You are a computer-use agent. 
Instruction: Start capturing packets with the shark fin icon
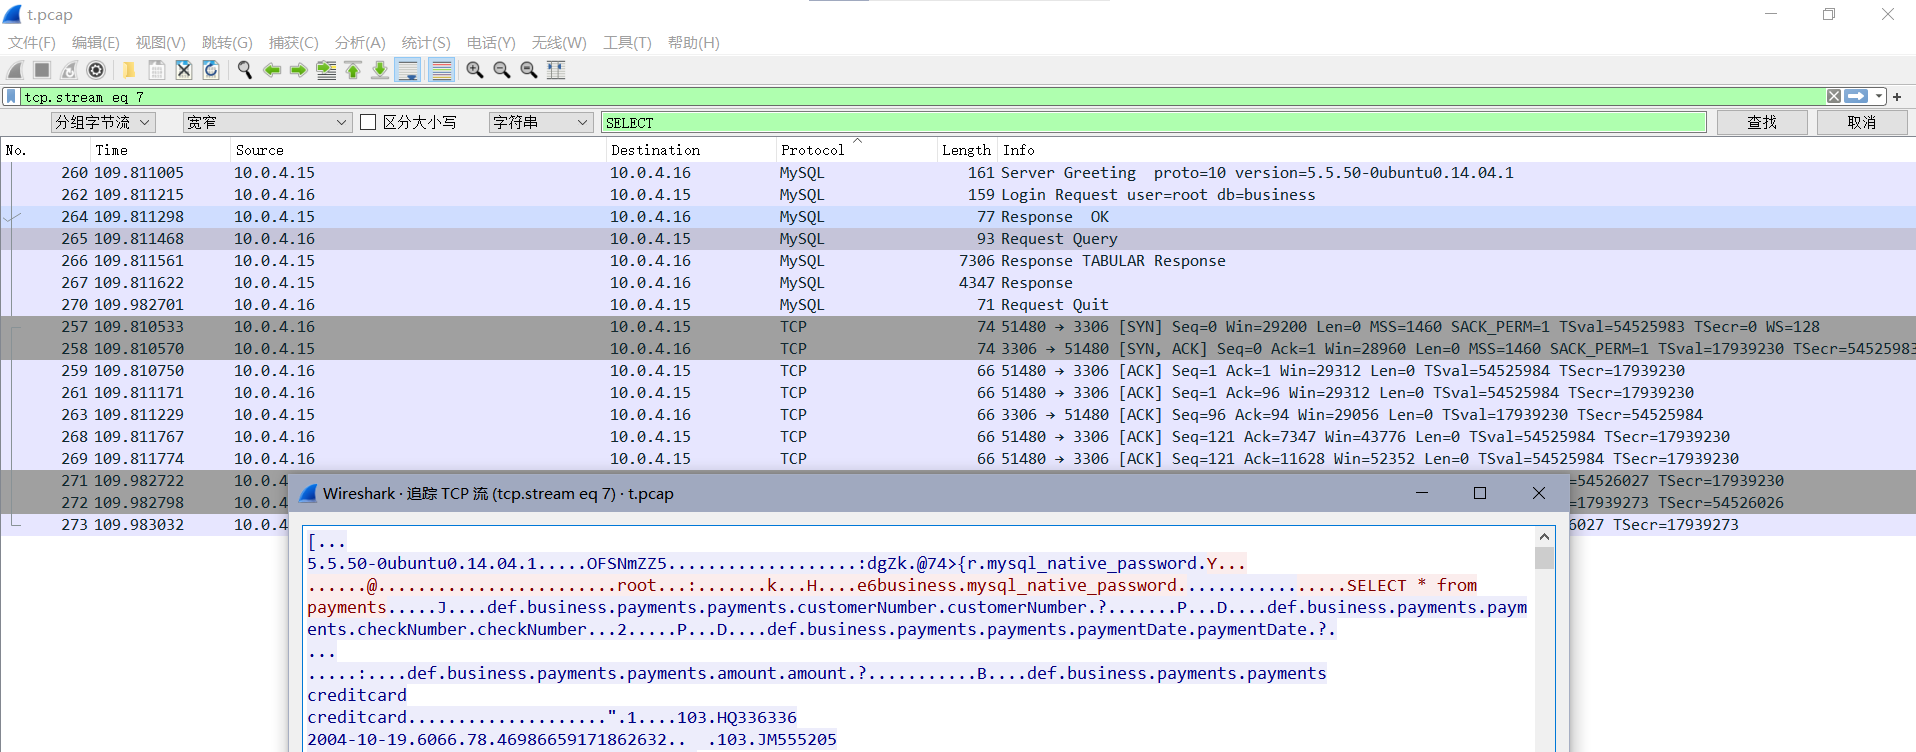click(x=15, y=70)
